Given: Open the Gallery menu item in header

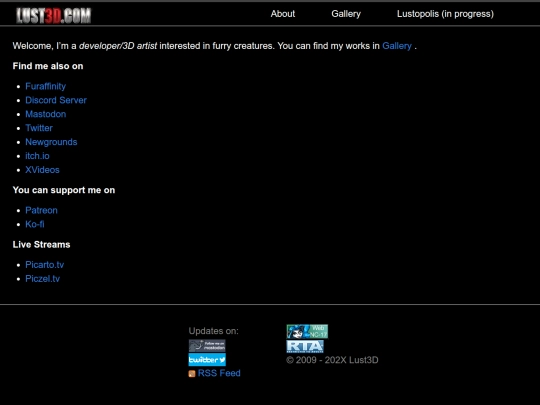Looking at the screenshot, I should pos(346,14).
